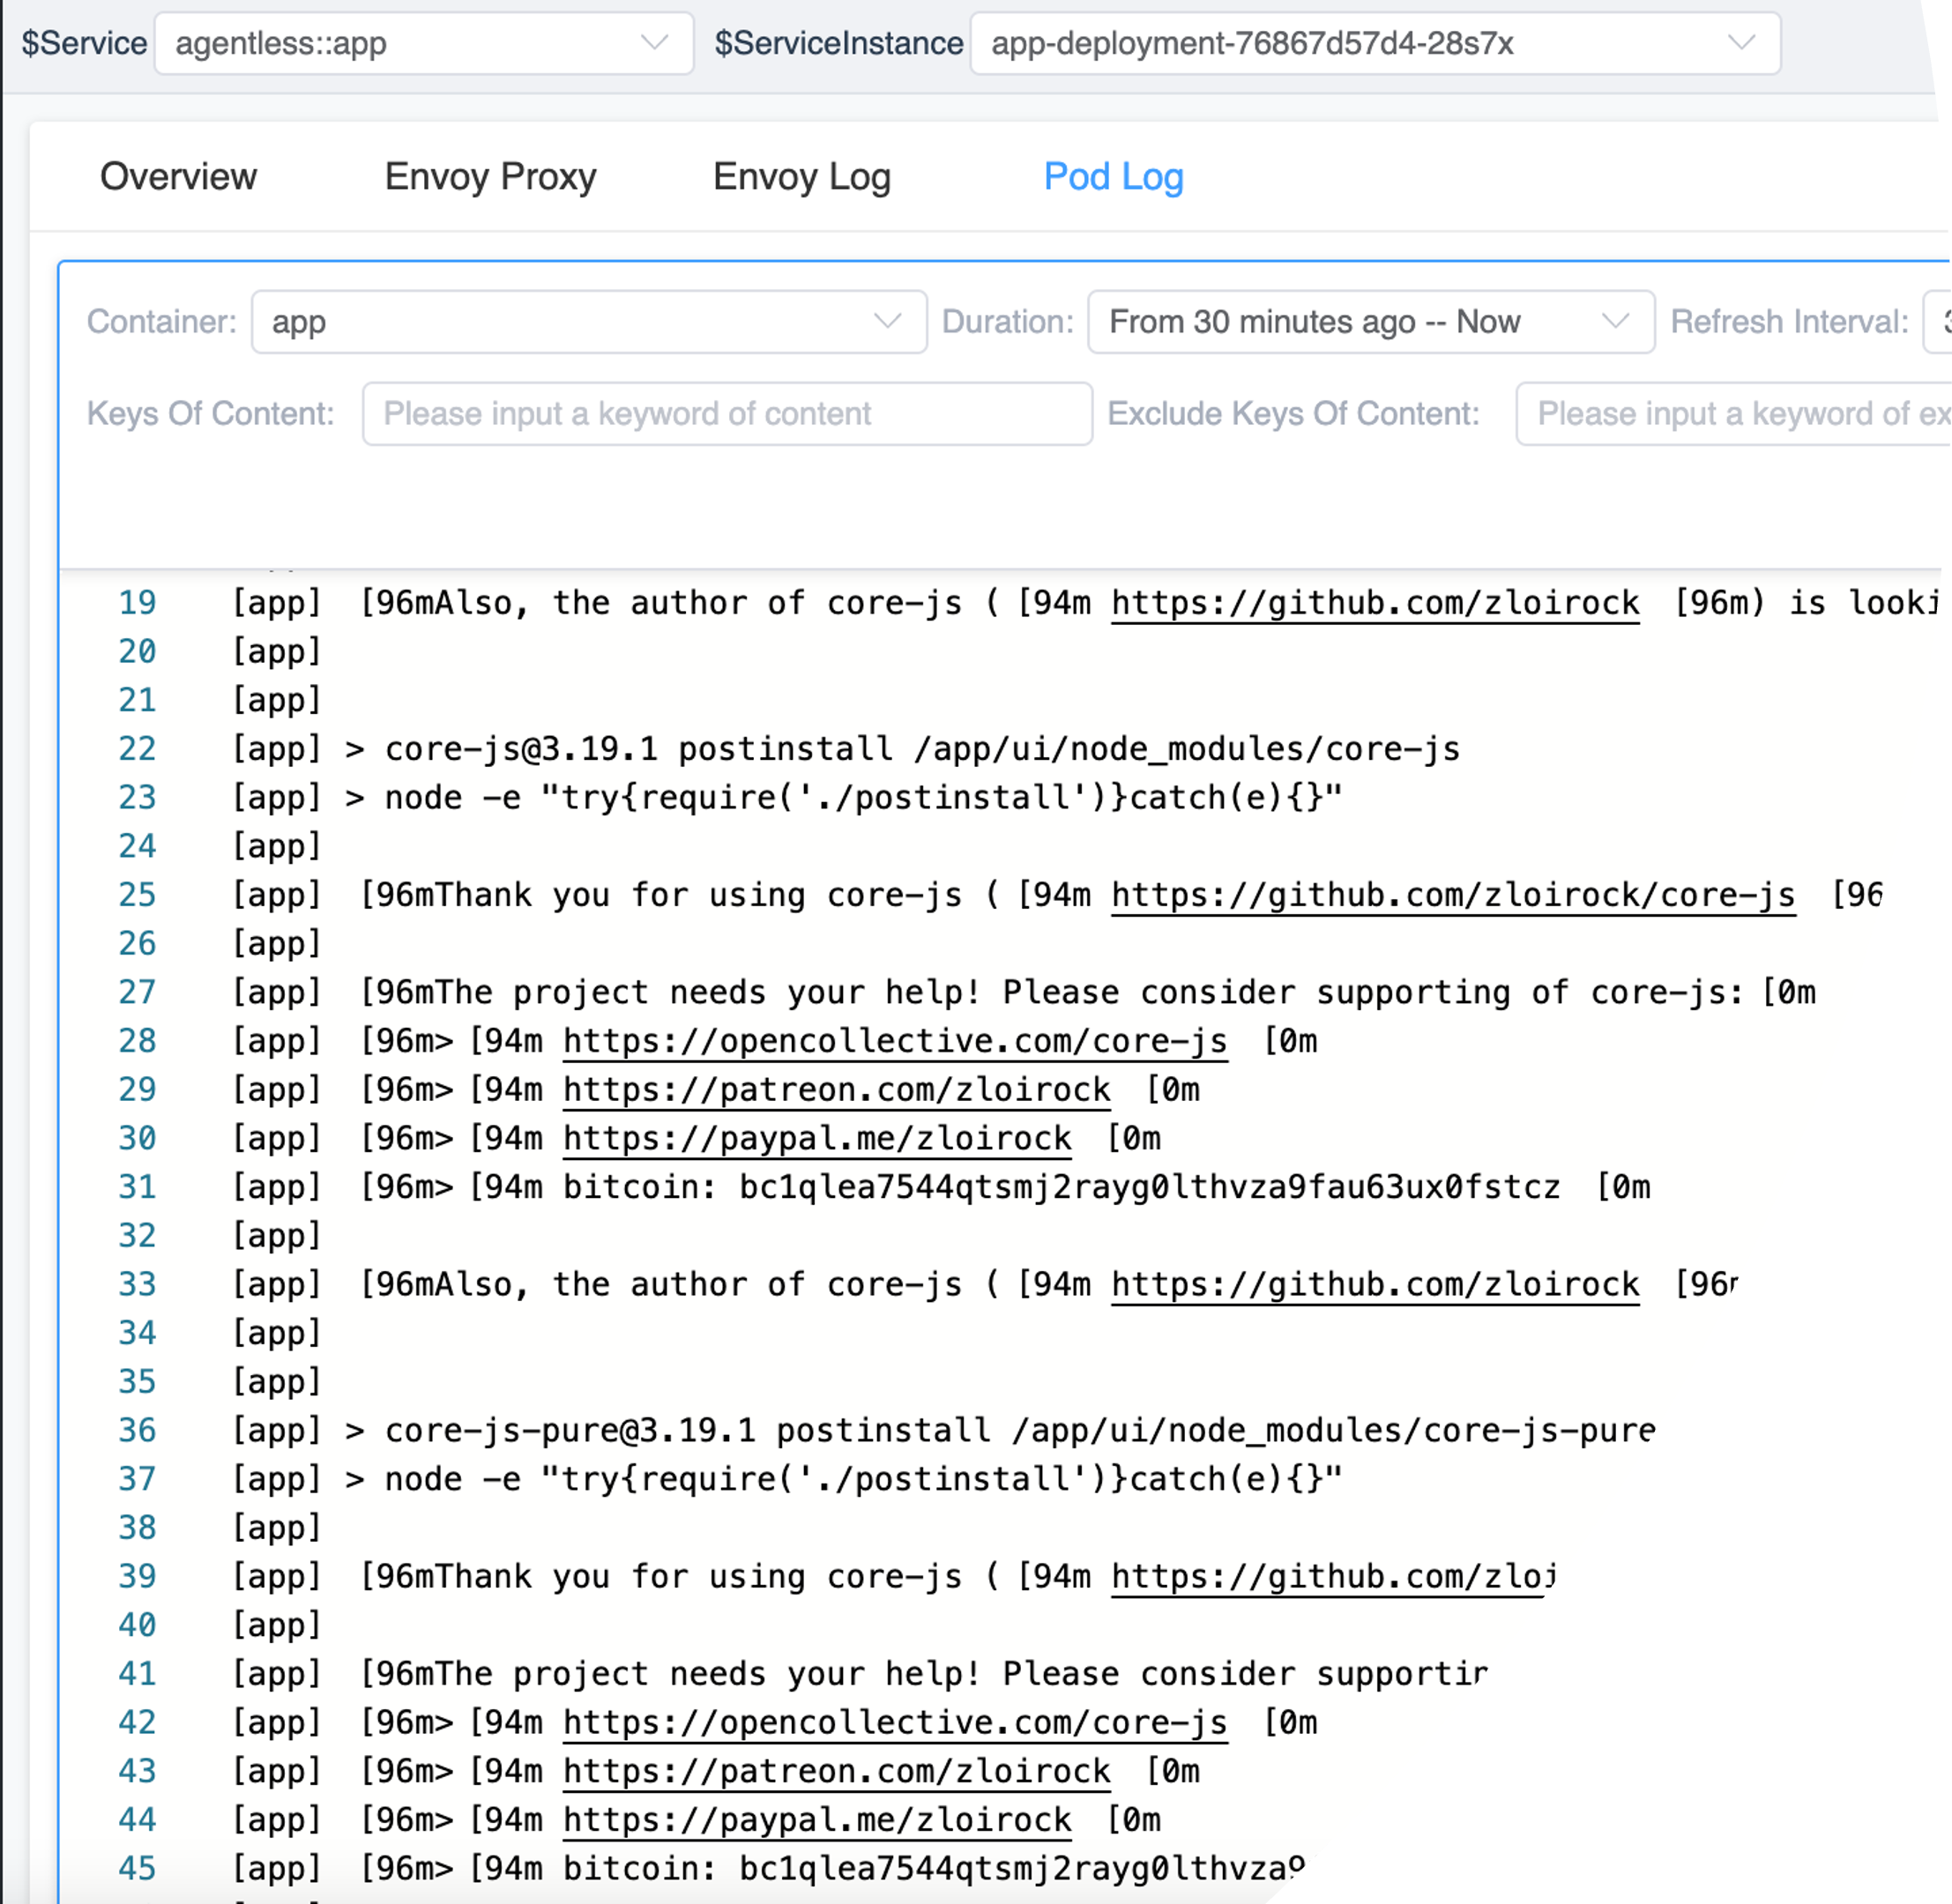Viewport: 1952px width, 1904px height.
Task: Switch to the Envoy Log tab
Action: (801, 177)
